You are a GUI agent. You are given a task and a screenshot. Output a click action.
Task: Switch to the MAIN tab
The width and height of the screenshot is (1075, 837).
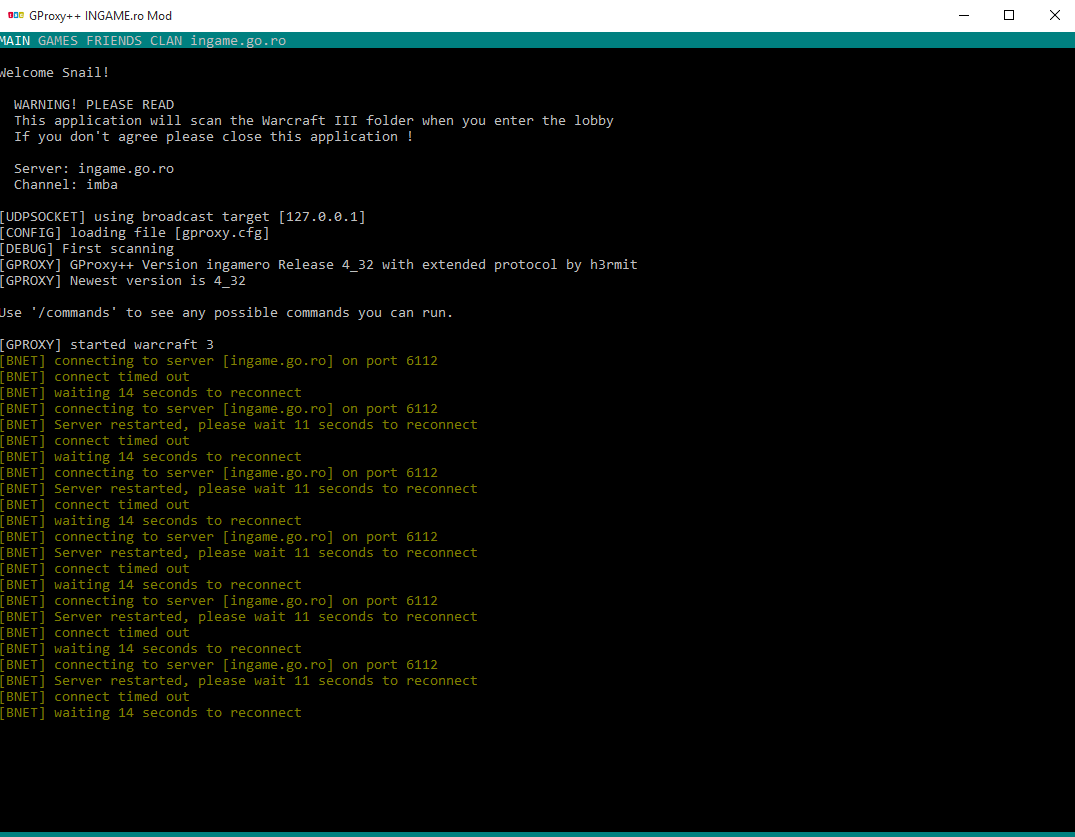[x=15, y=41]
